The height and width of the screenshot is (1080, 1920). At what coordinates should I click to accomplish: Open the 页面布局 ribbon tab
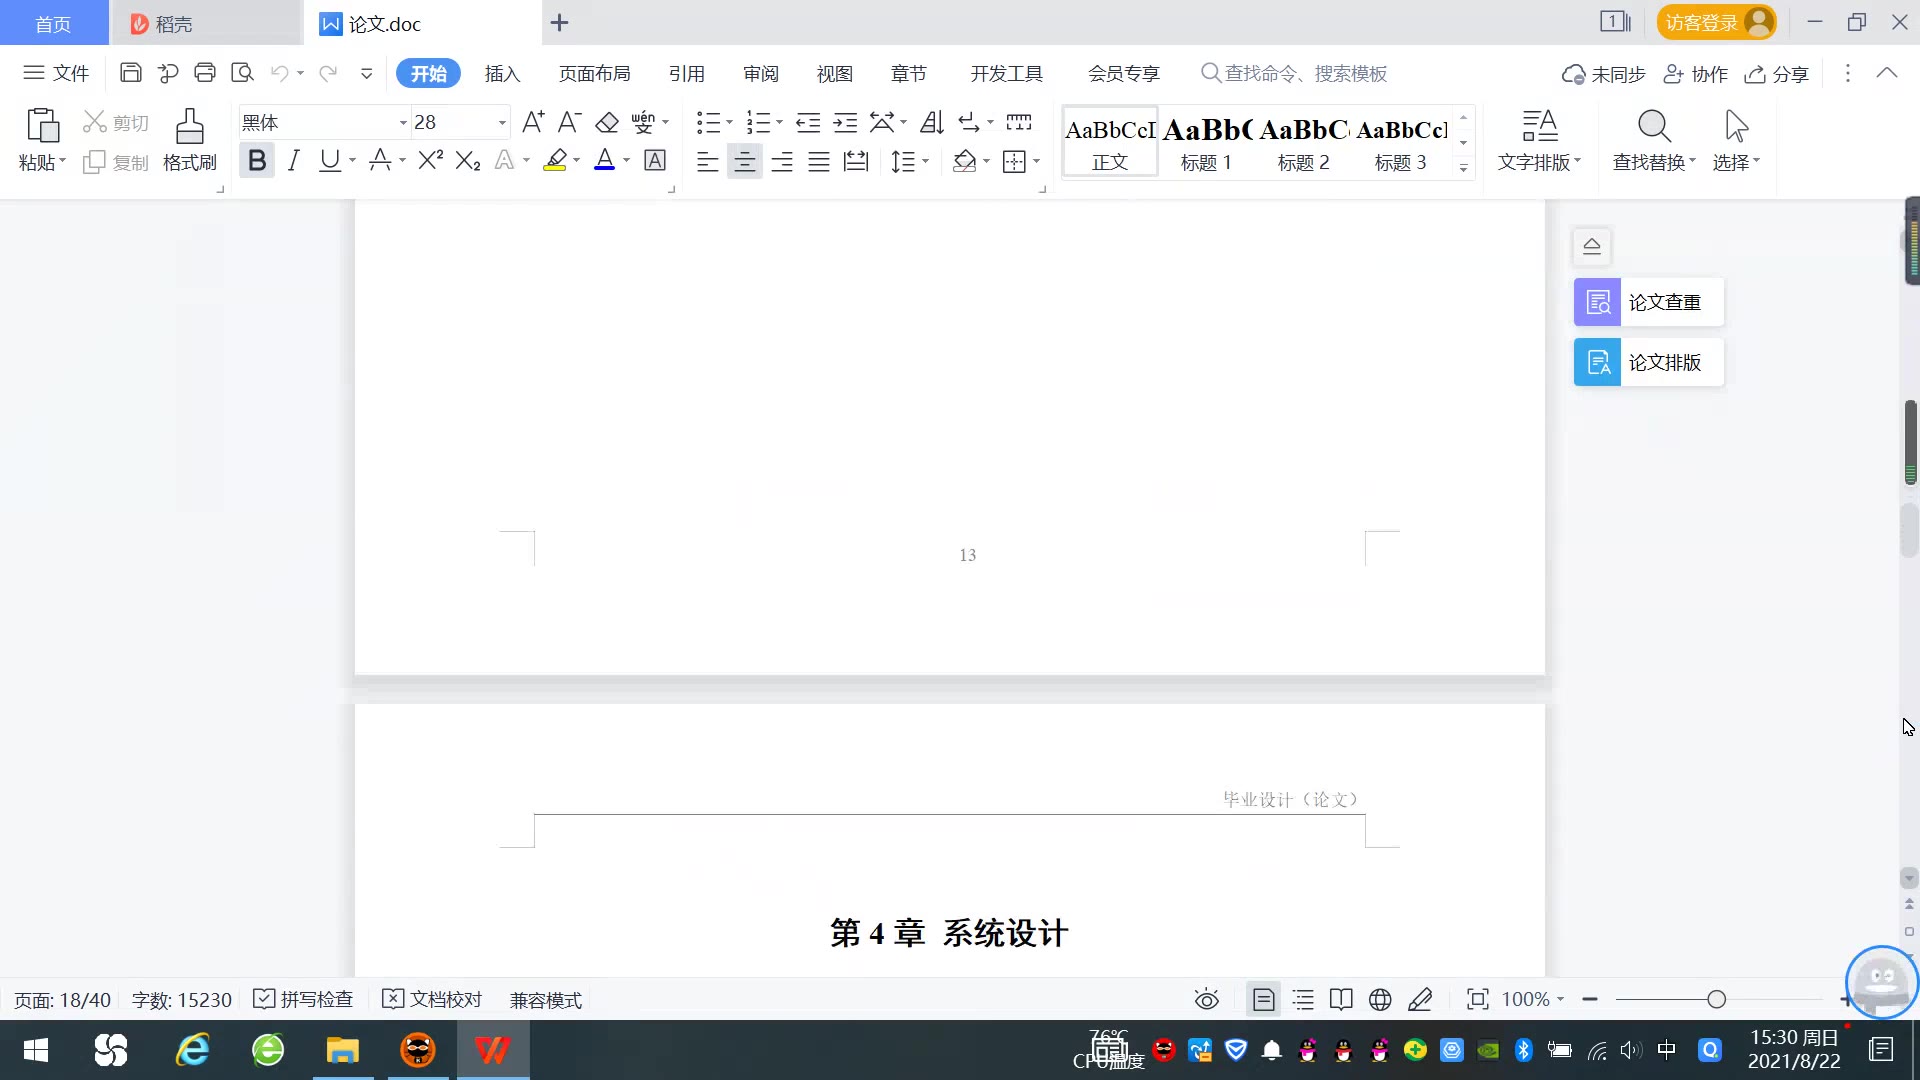coord(594,74)
